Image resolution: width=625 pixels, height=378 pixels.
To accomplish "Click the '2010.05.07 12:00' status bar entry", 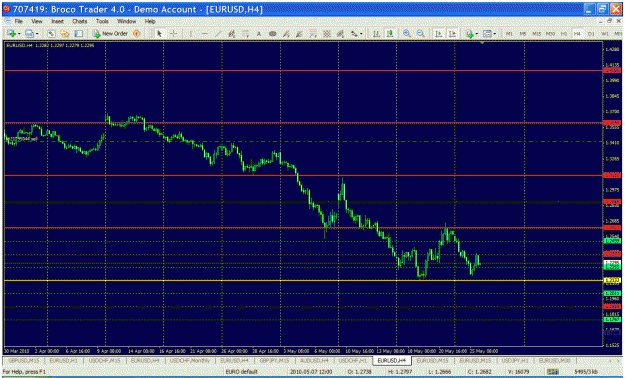I will pos(311,372).
